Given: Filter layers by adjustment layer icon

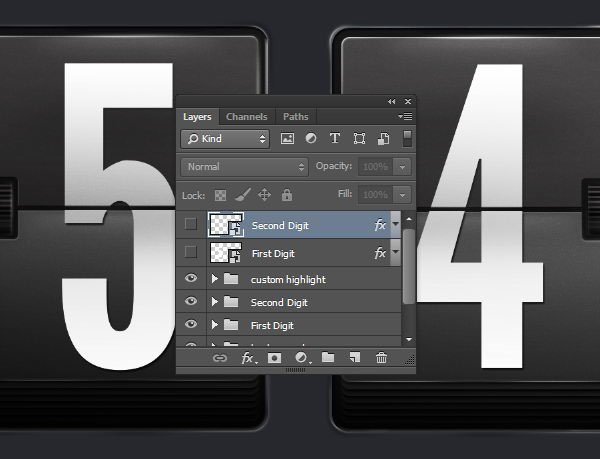Looking at the screenshot, I should [311, 138].
